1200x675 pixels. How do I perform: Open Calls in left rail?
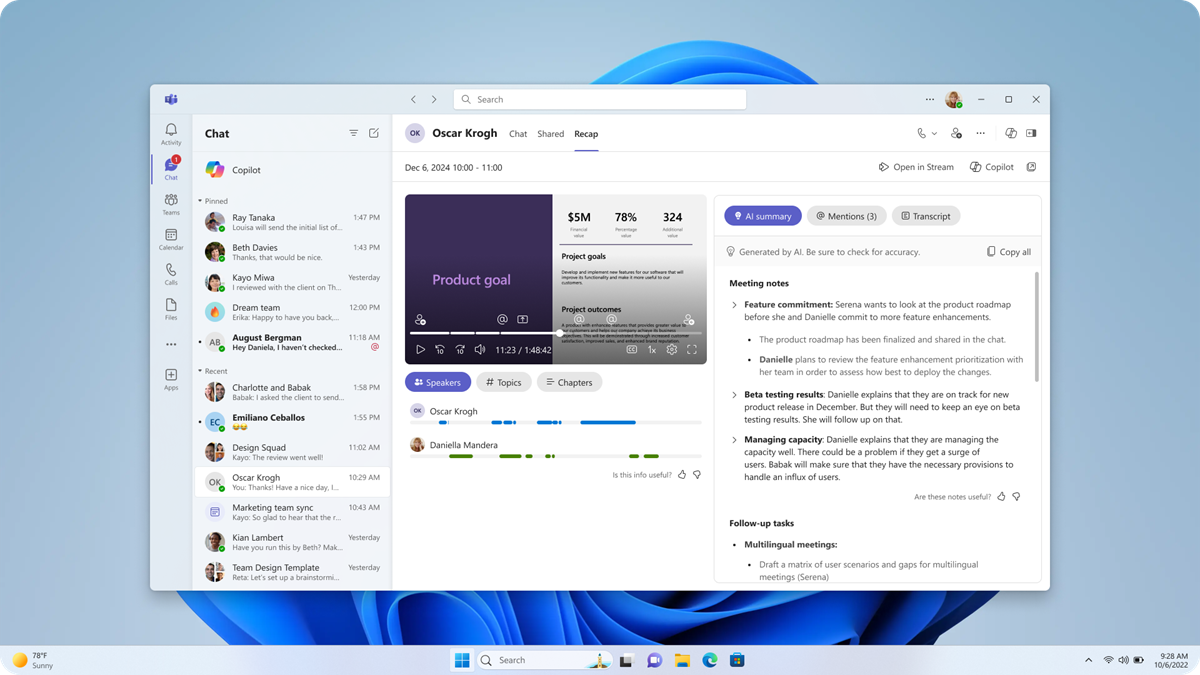point(171,274)
